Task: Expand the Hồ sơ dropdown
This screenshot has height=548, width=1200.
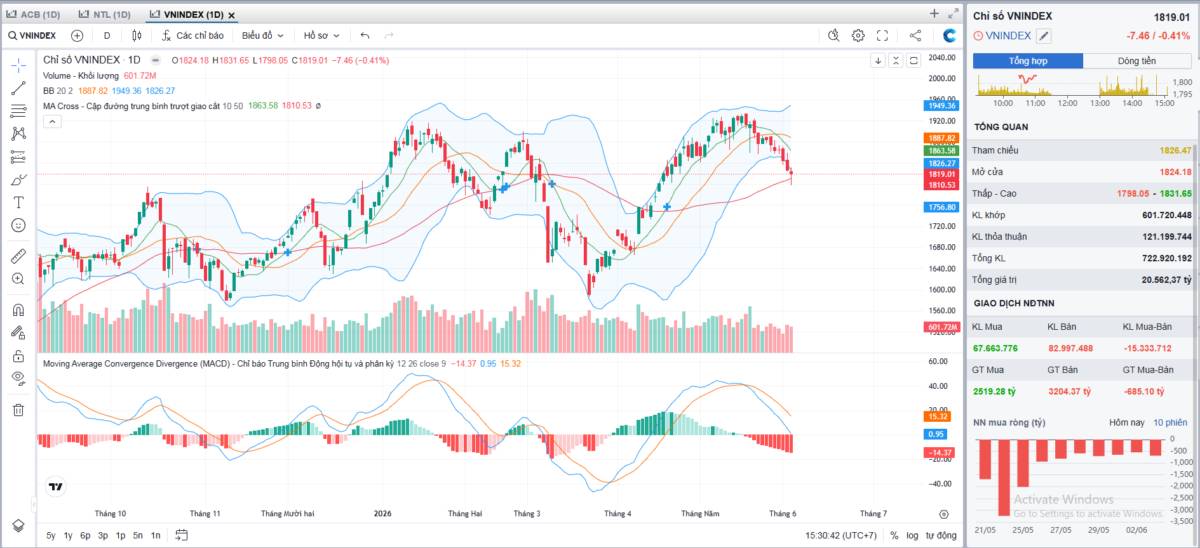Action: 322,35
